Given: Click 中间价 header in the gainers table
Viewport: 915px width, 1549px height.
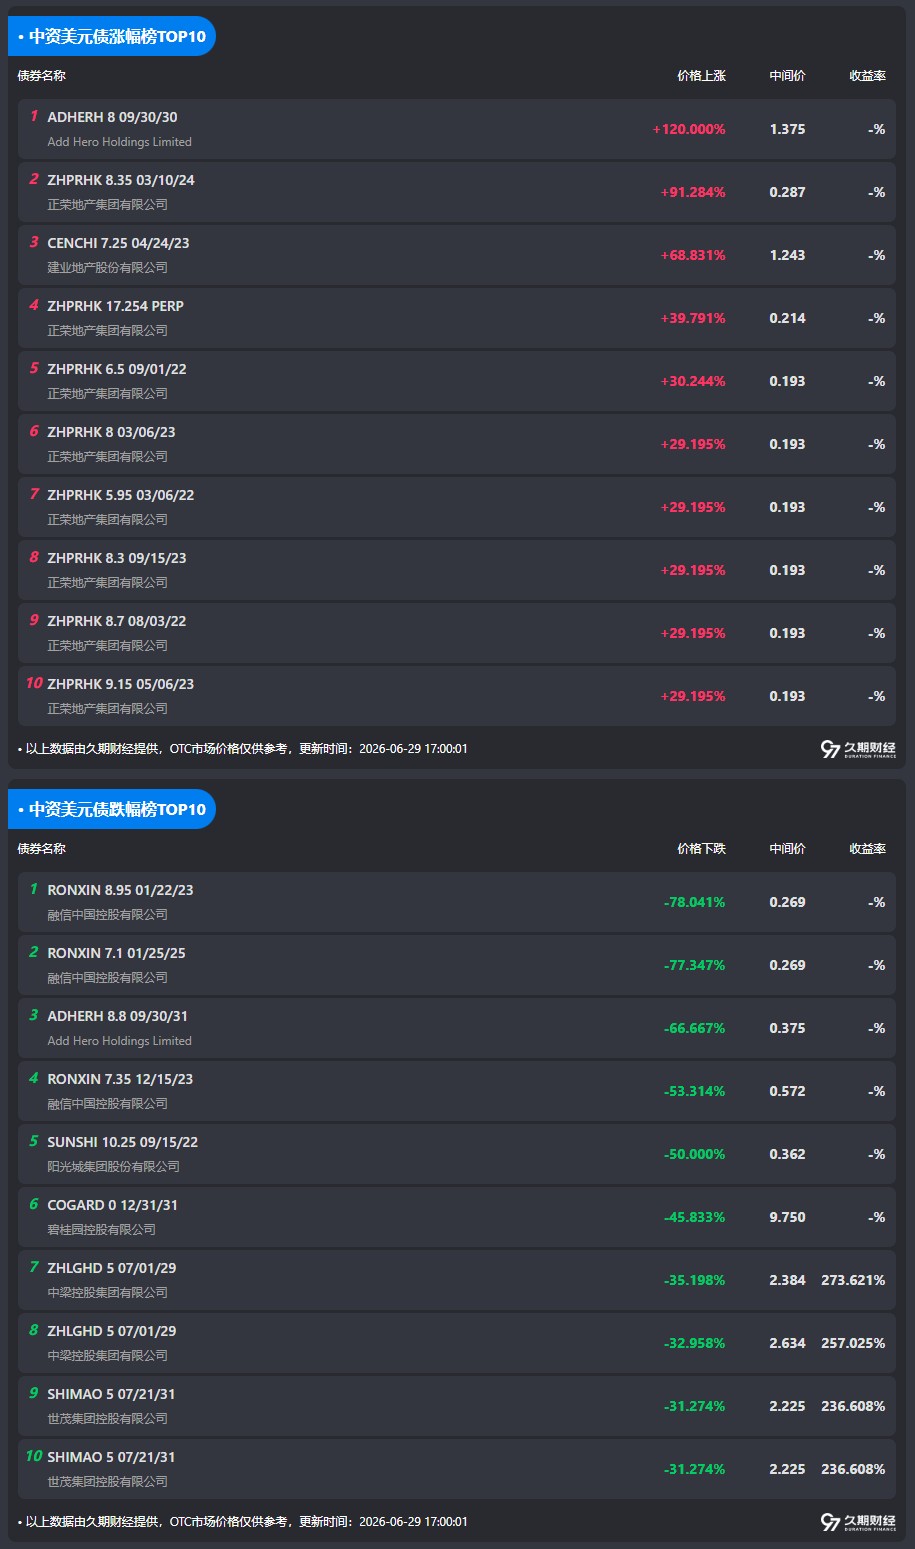Looking at the screenshot, I should coord(787,76).
